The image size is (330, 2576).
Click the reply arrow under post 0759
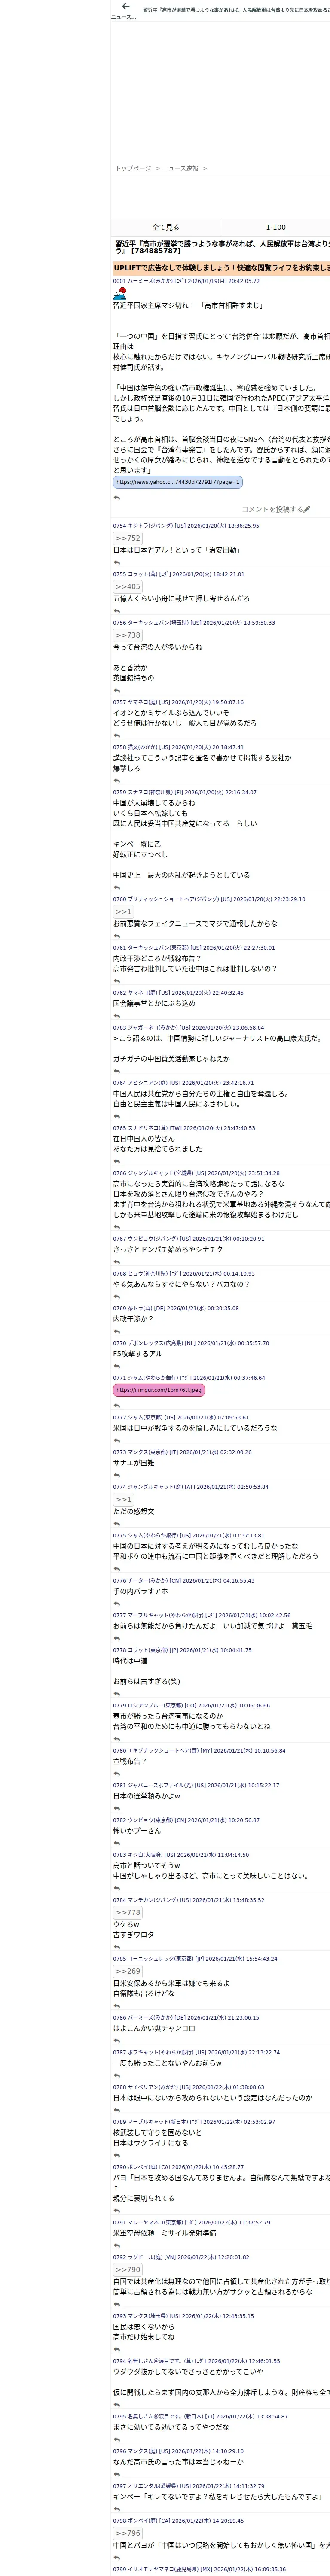point(117,887)
